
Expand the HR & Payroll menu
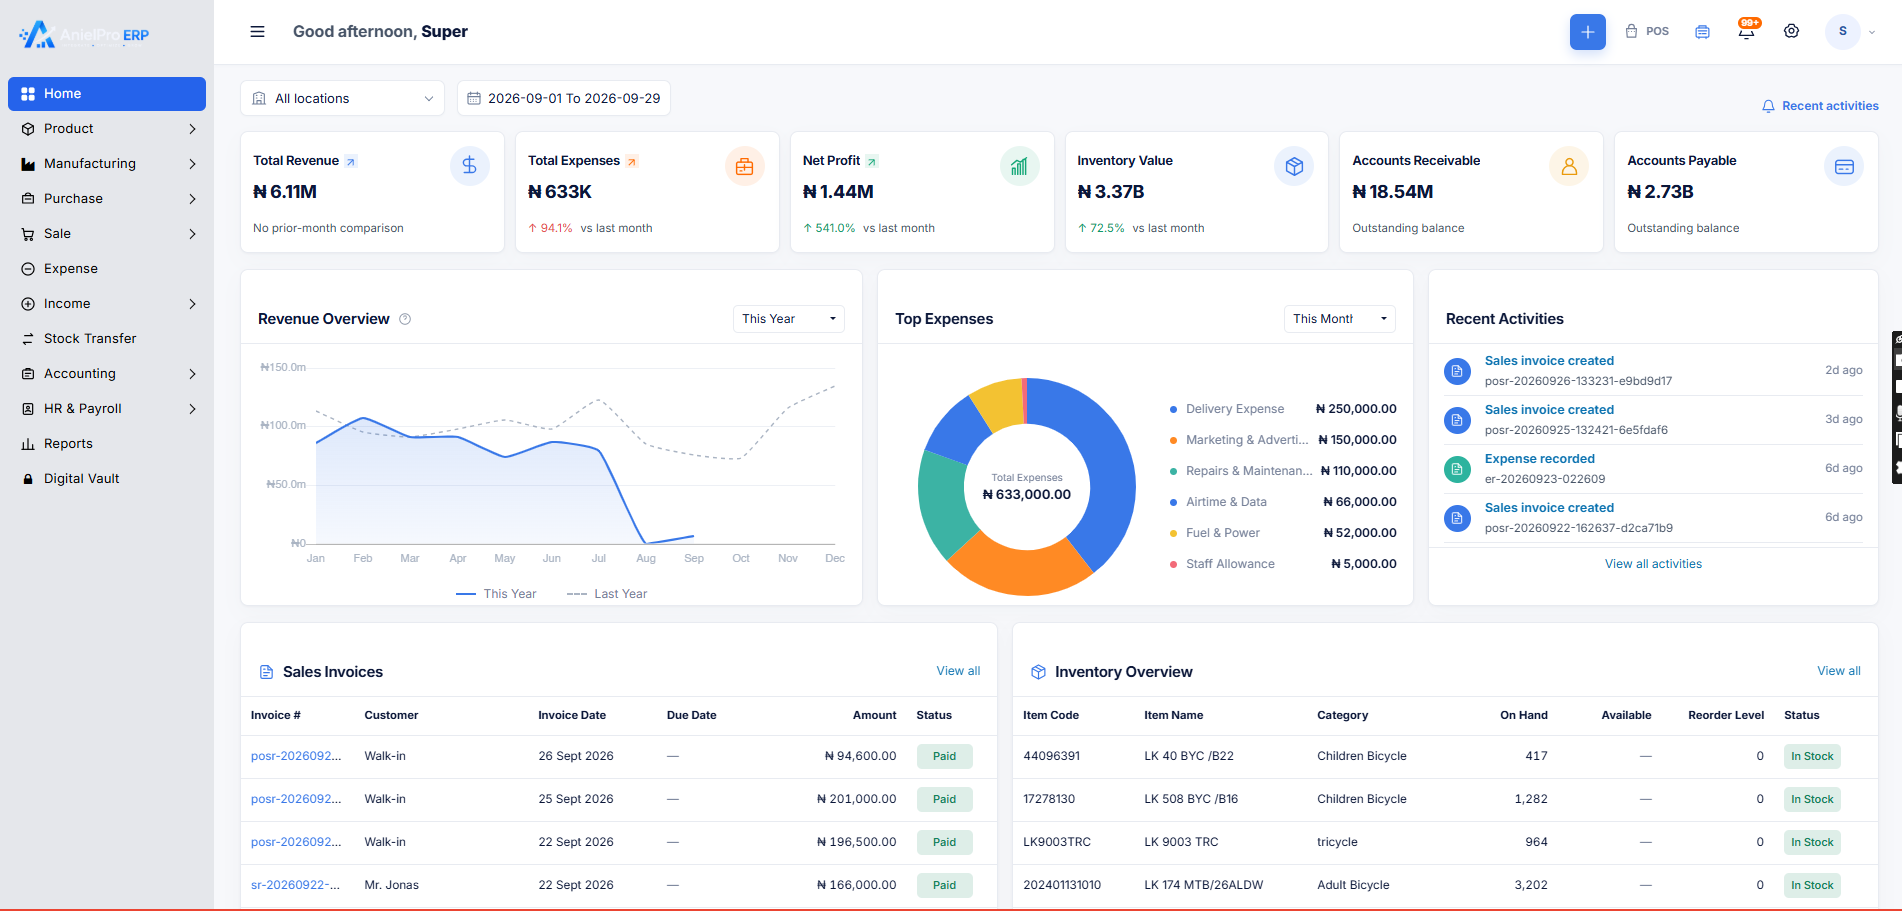click(107, 409)
